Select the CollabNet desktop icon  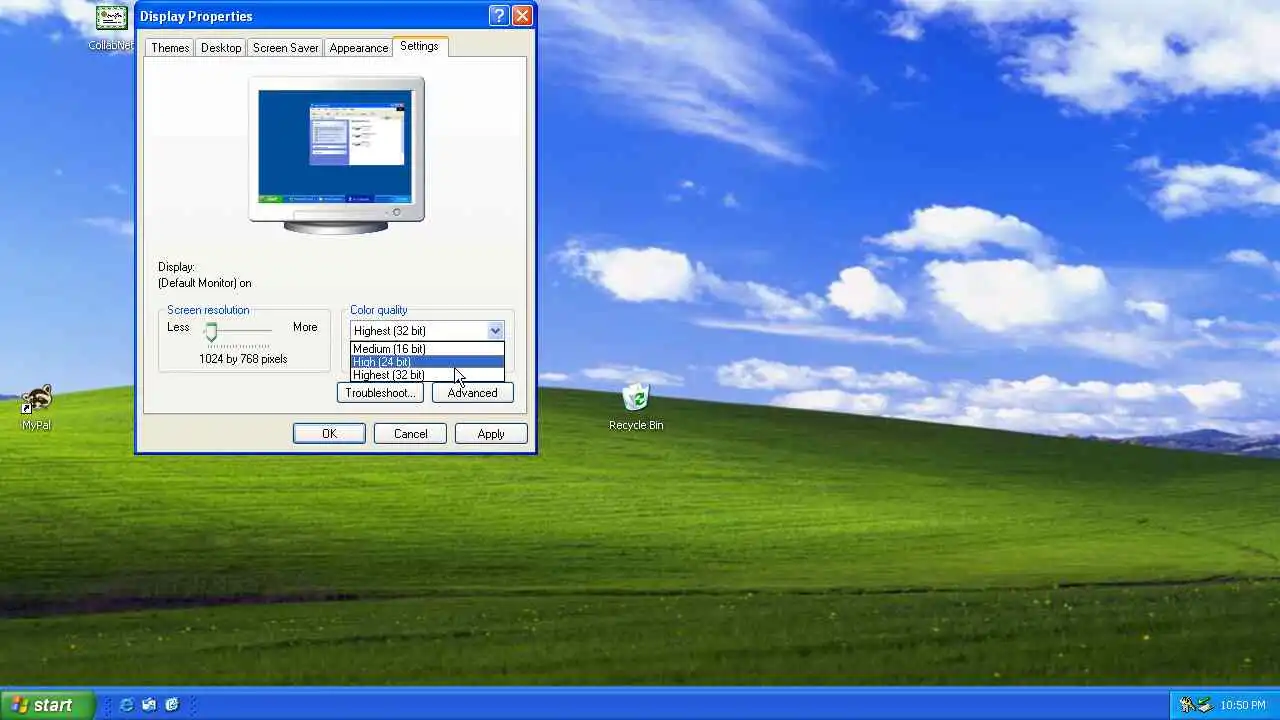(x=111, y=27)
